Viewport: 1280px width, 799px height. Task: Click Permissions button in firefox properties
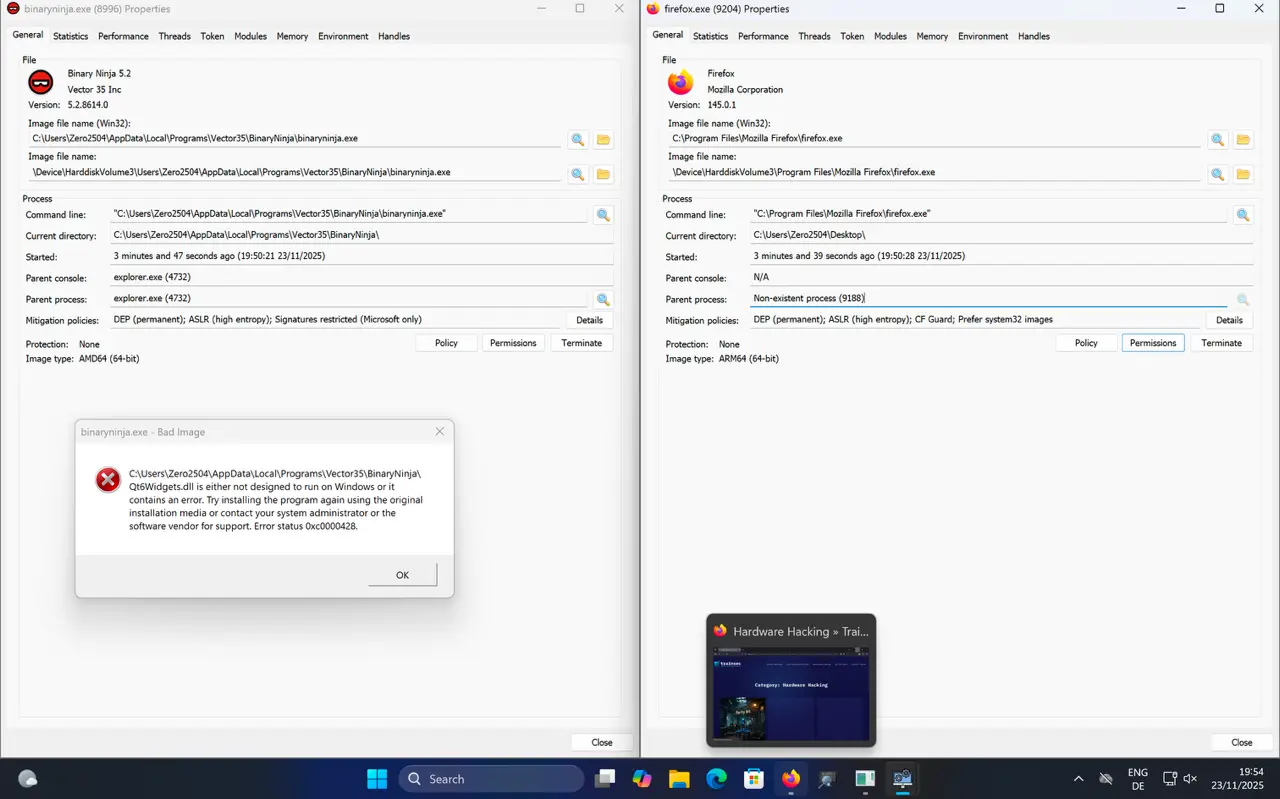[x=1153, y=343]
